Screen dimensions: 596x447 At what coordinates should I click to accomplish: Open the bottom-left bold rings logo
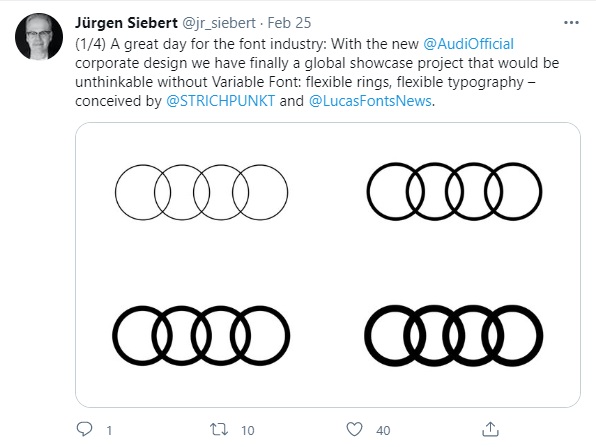[x=201, y=336]
